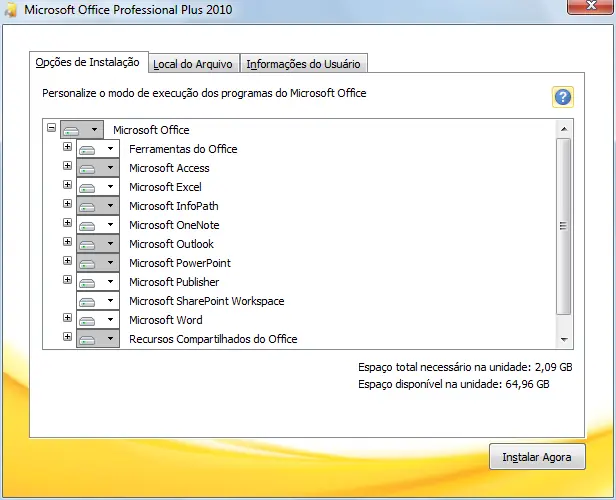This screenshot has width=616, height=500.
Task: Open install option dropdown for Microsoft Office
Action: 82,130
